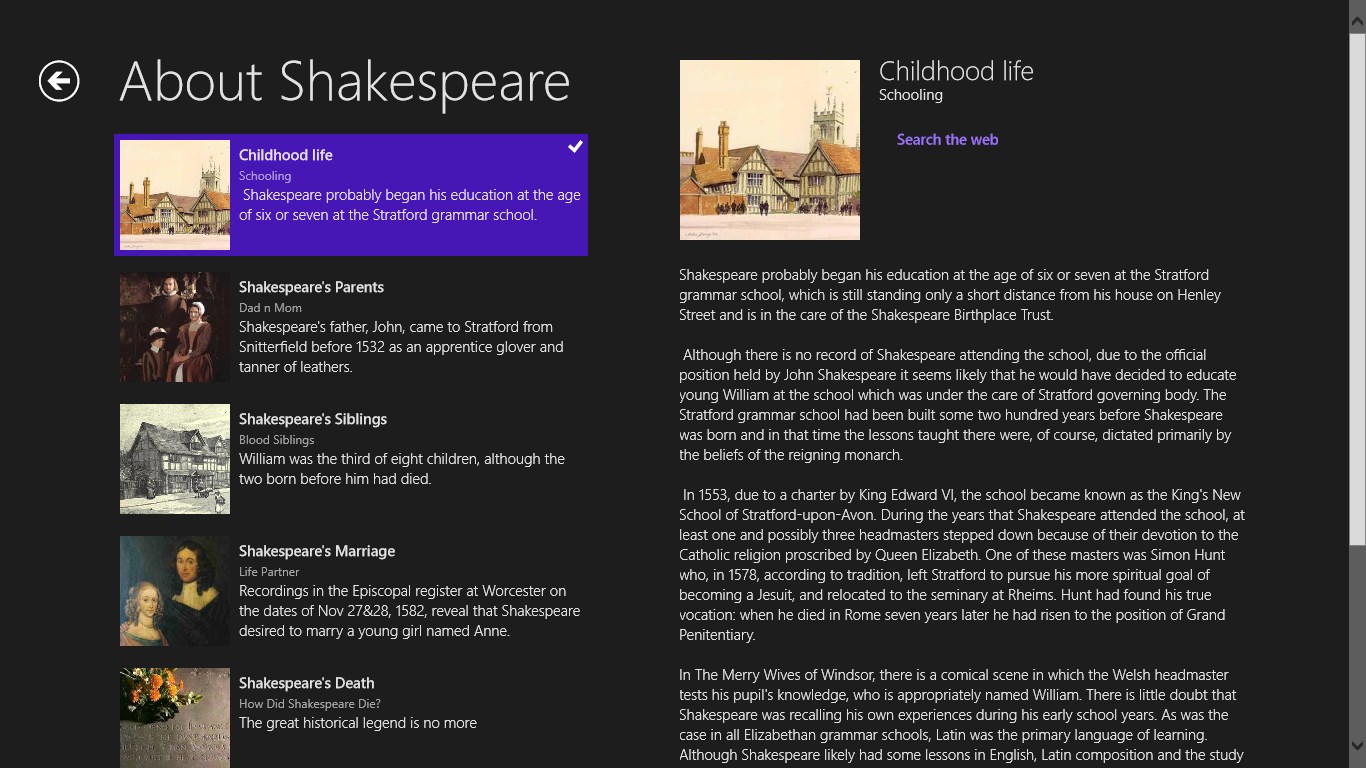Open the Shakespeare's Parents entry
Image resolution: width=1366 pixels, height=768 pixels.
tap(311, 287)
